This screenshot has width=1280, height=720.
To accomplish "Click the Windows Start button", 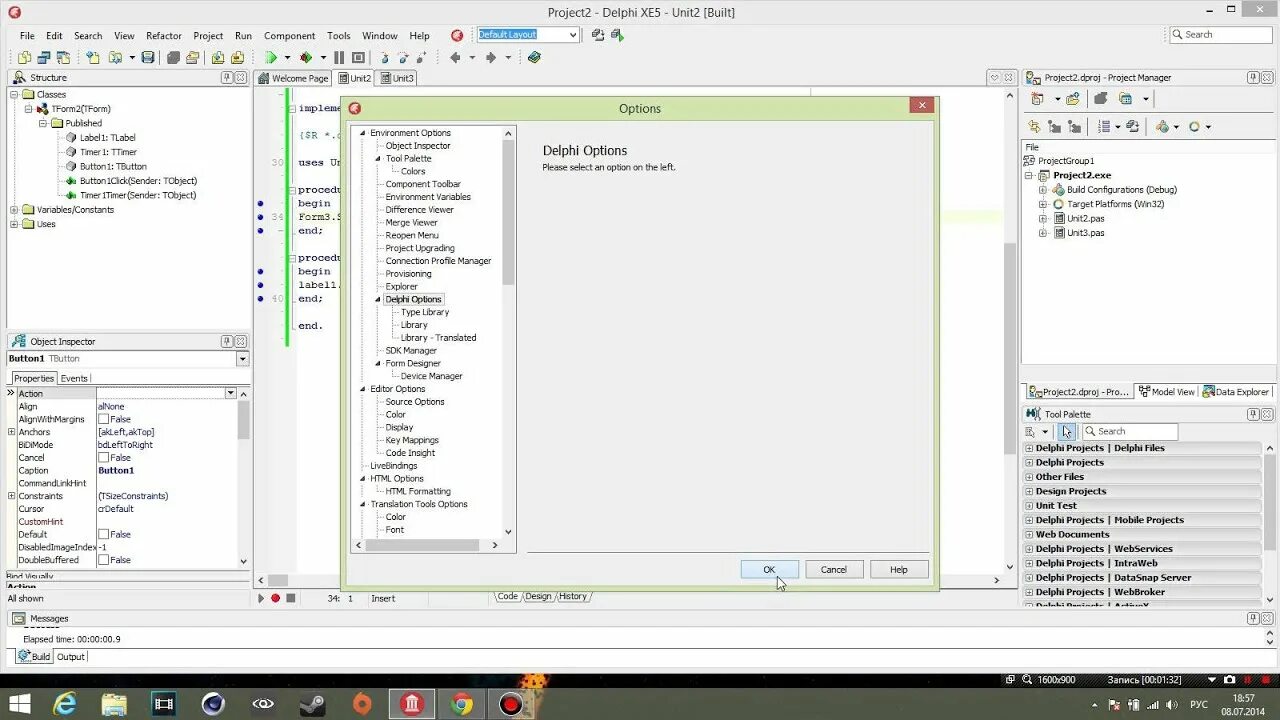I will pyautogui.click(x=19, y=704).
